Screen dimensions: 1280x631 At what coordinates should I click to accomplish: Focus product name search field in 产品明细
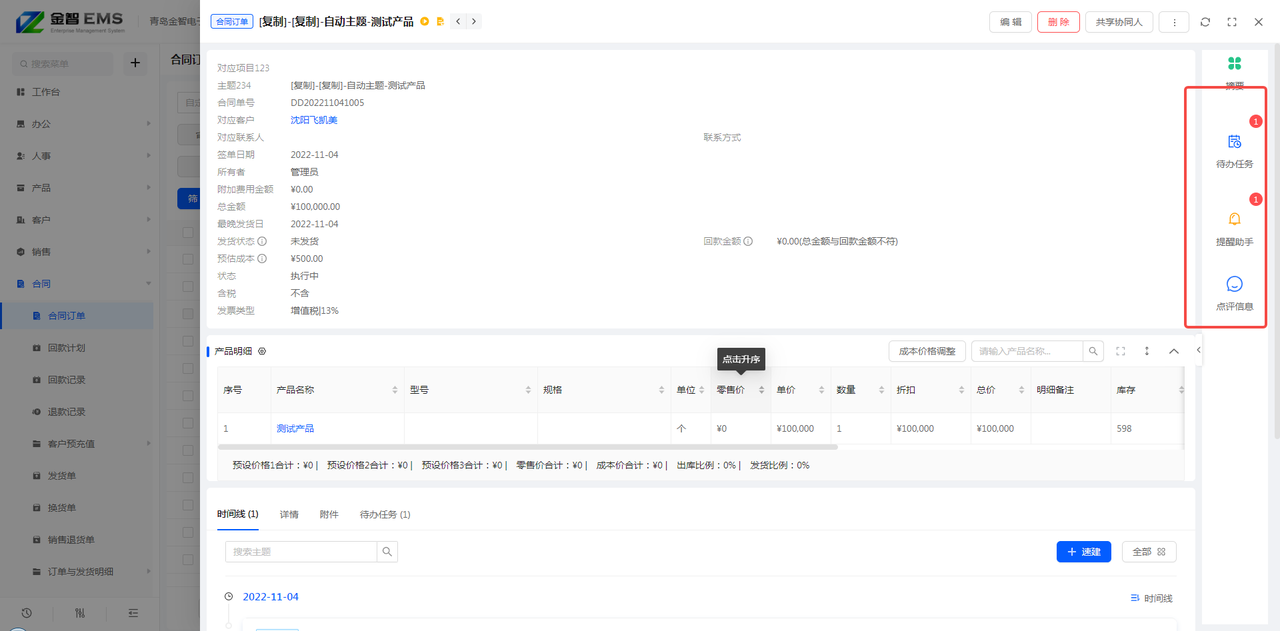[x=1027, y=351]
